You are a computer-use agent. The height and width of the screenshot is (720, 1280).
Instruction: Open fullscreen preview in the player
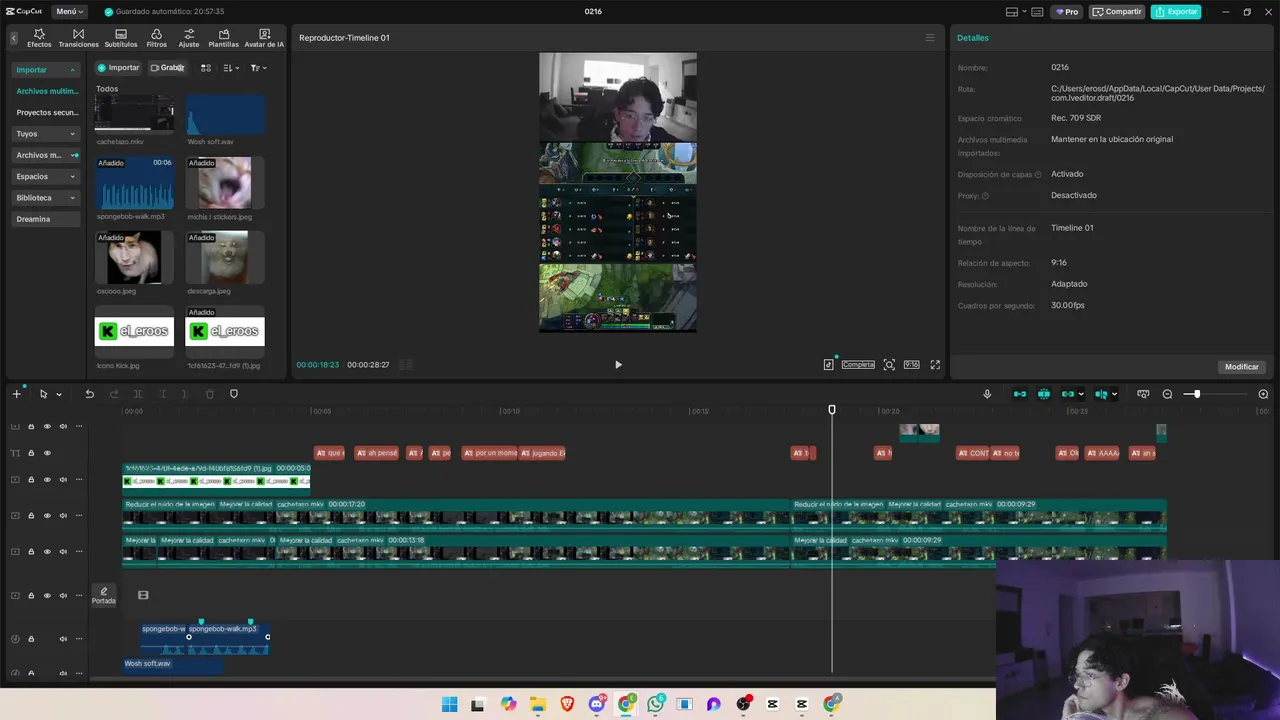[x=935, y=365]
